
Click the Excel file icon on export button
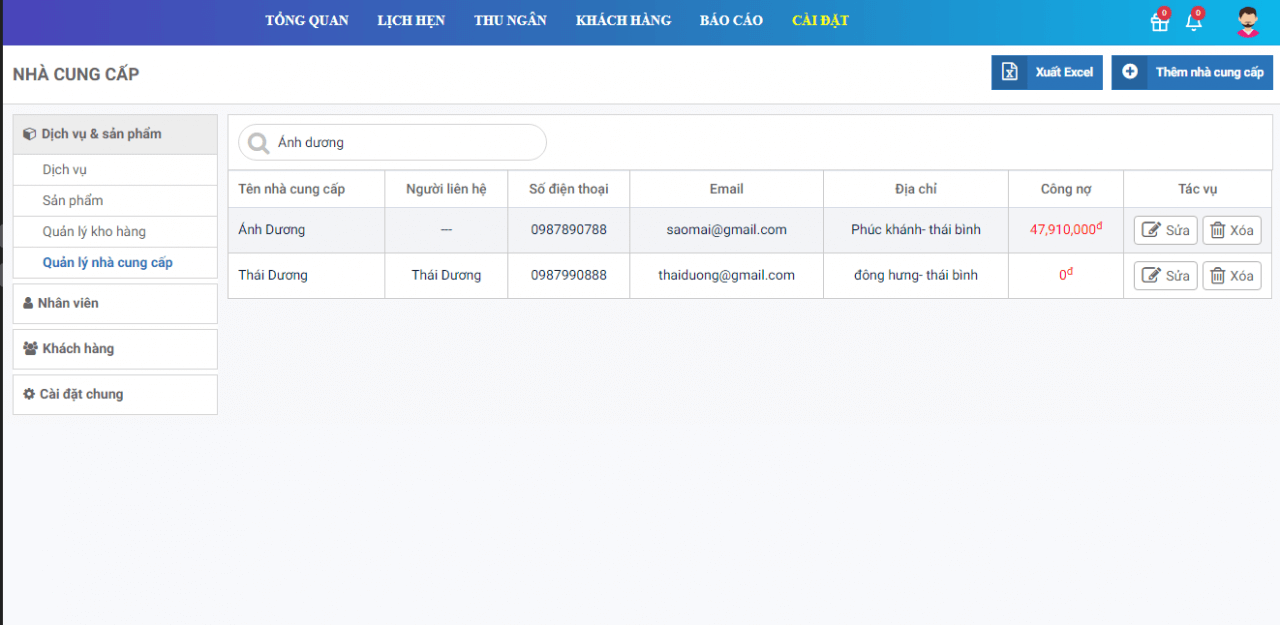(x=1010, y=72)
